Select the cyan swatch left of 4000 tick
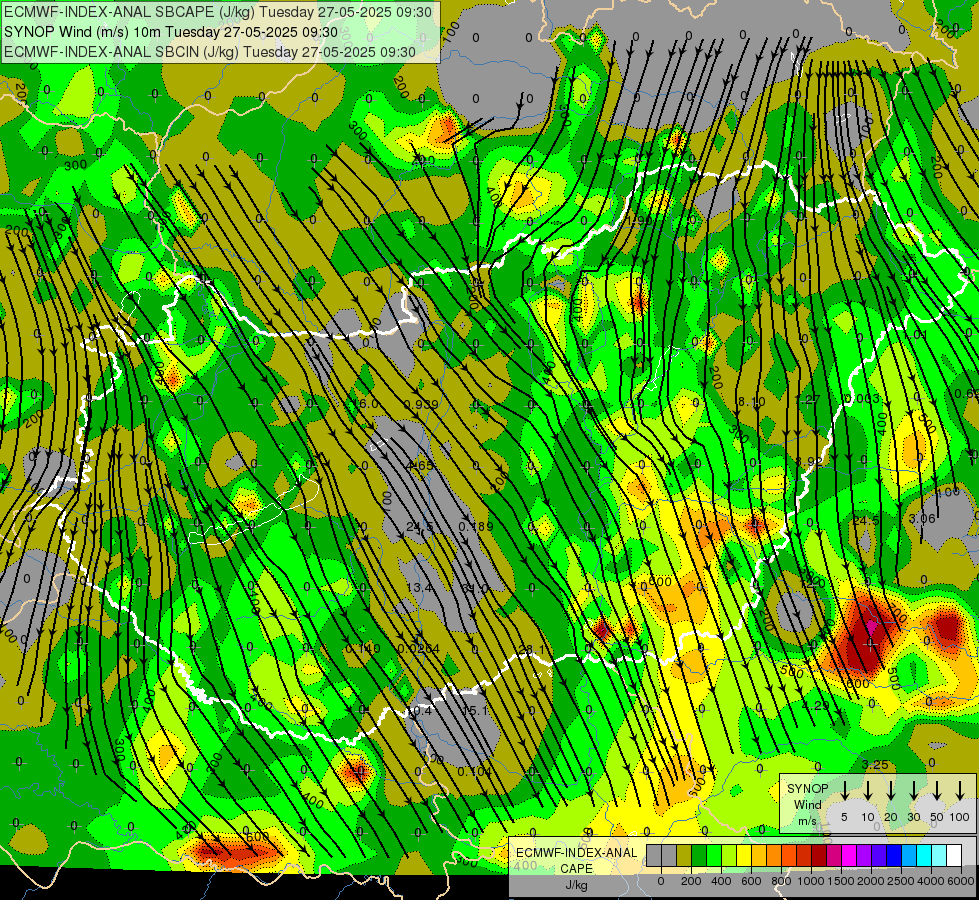This screenshot has width=979, height=900. [923, 855]
